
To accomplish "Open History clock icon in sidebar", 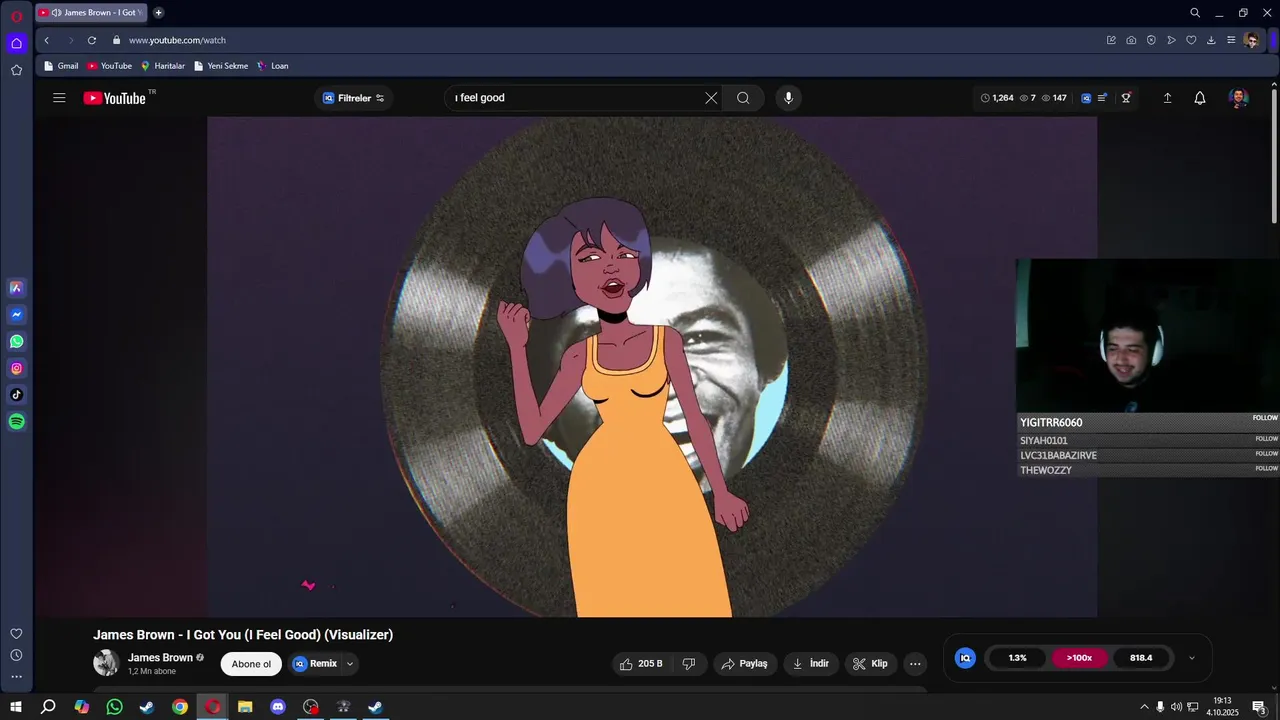I will pos(16,655).
